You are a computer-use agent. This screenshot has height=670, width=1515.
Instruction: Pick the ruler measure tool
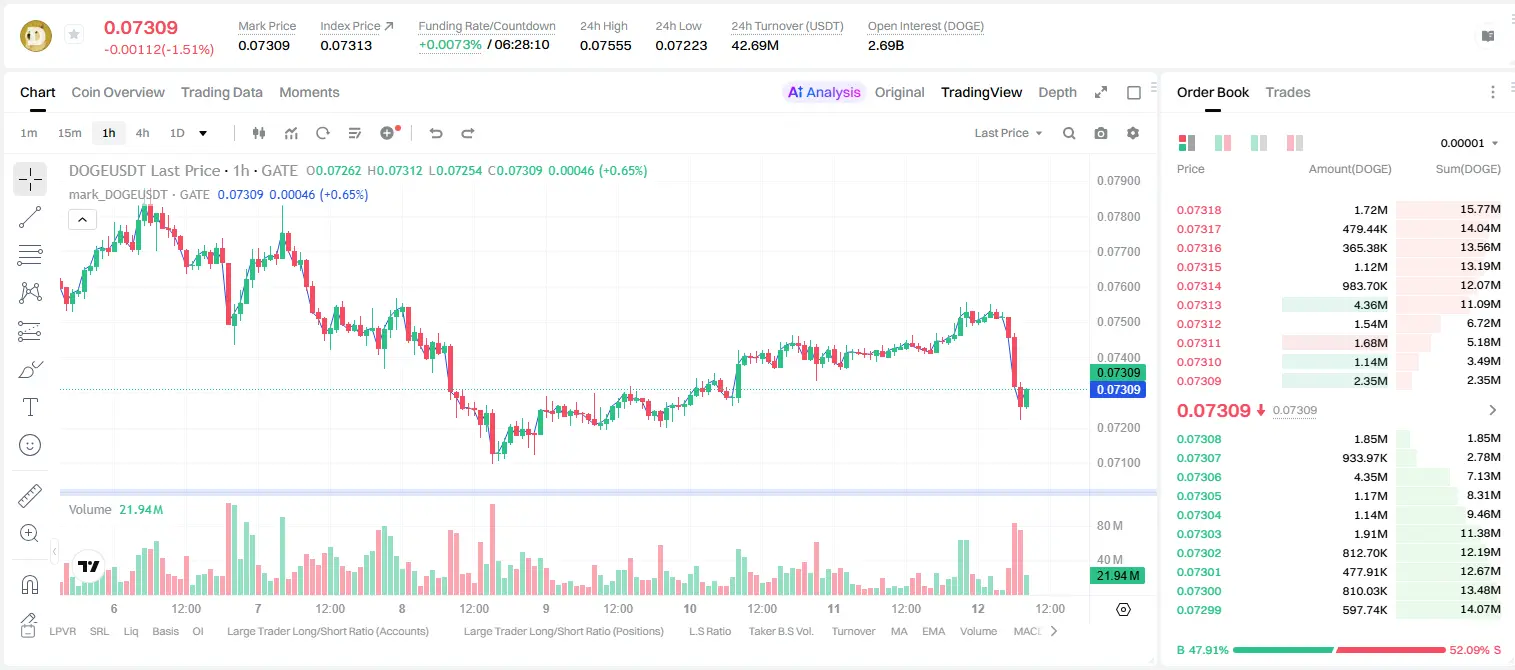coord(30,496)
